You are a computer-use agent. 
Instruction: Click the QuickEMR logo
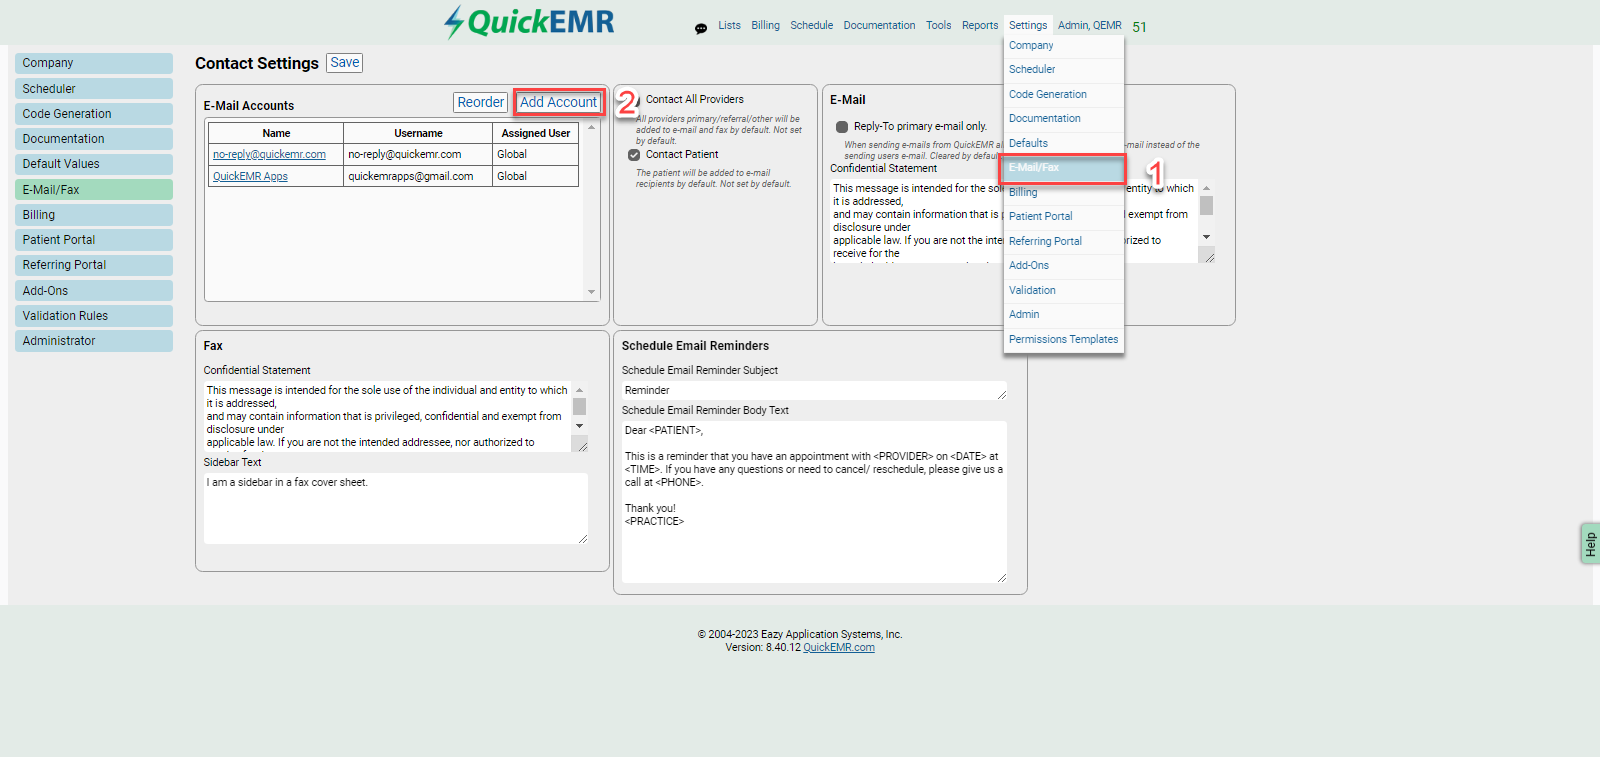point(529,22)
